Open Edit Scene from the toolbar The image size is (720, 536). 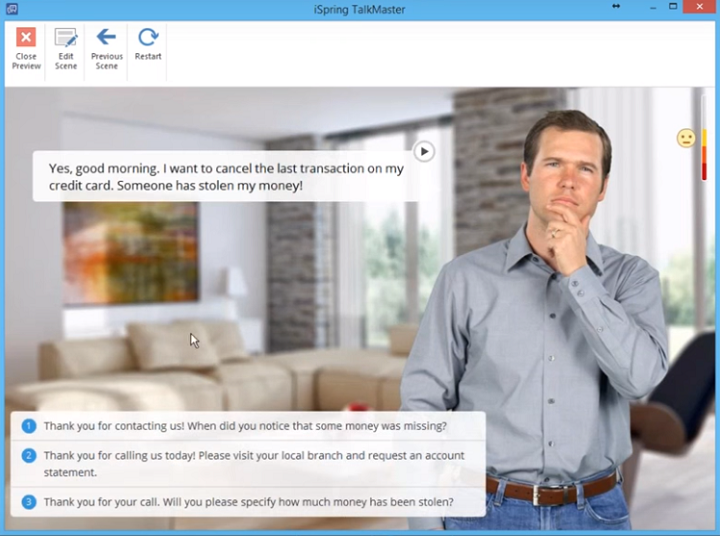pos(66,49)
